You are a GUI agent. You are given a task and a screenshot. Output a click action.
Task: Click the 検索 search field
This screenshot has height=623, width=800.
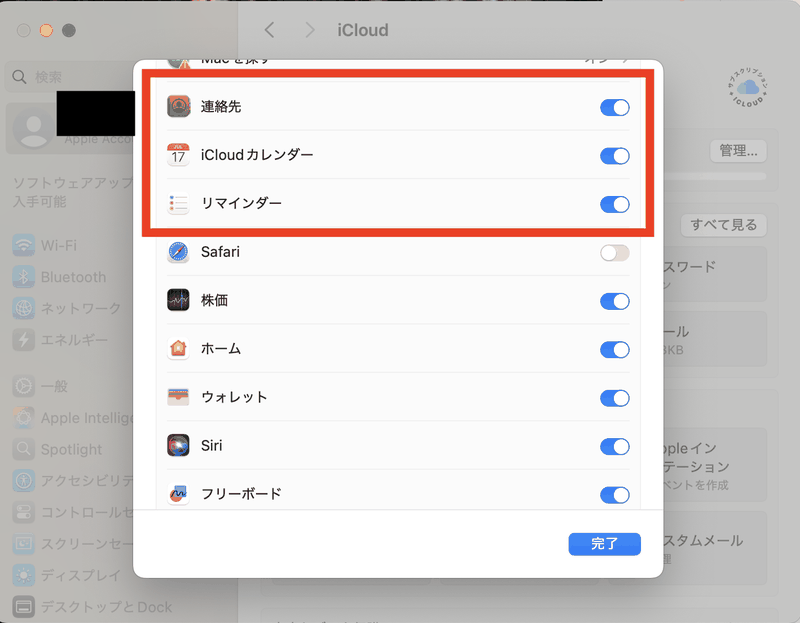click(69, 77)
